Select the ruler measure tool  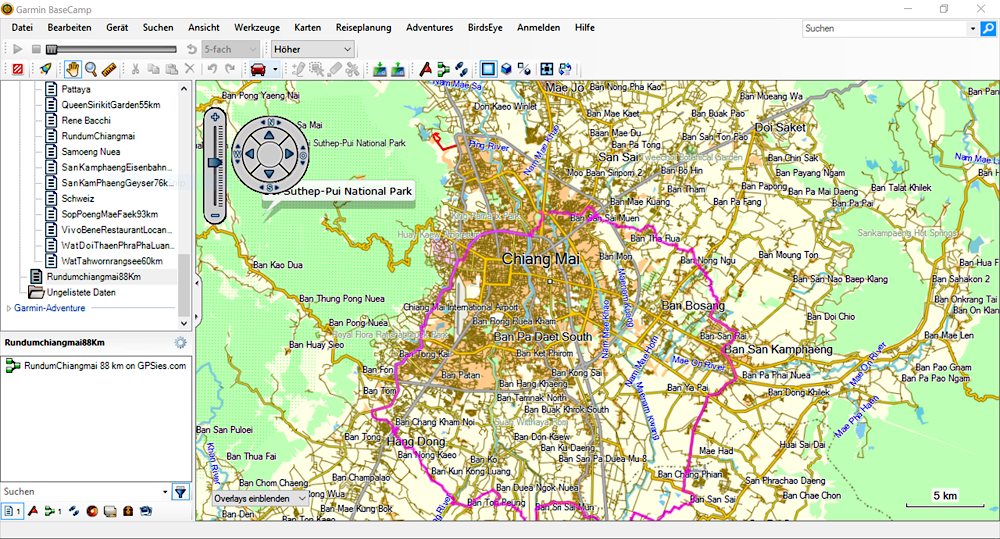(x=109, y=69)
